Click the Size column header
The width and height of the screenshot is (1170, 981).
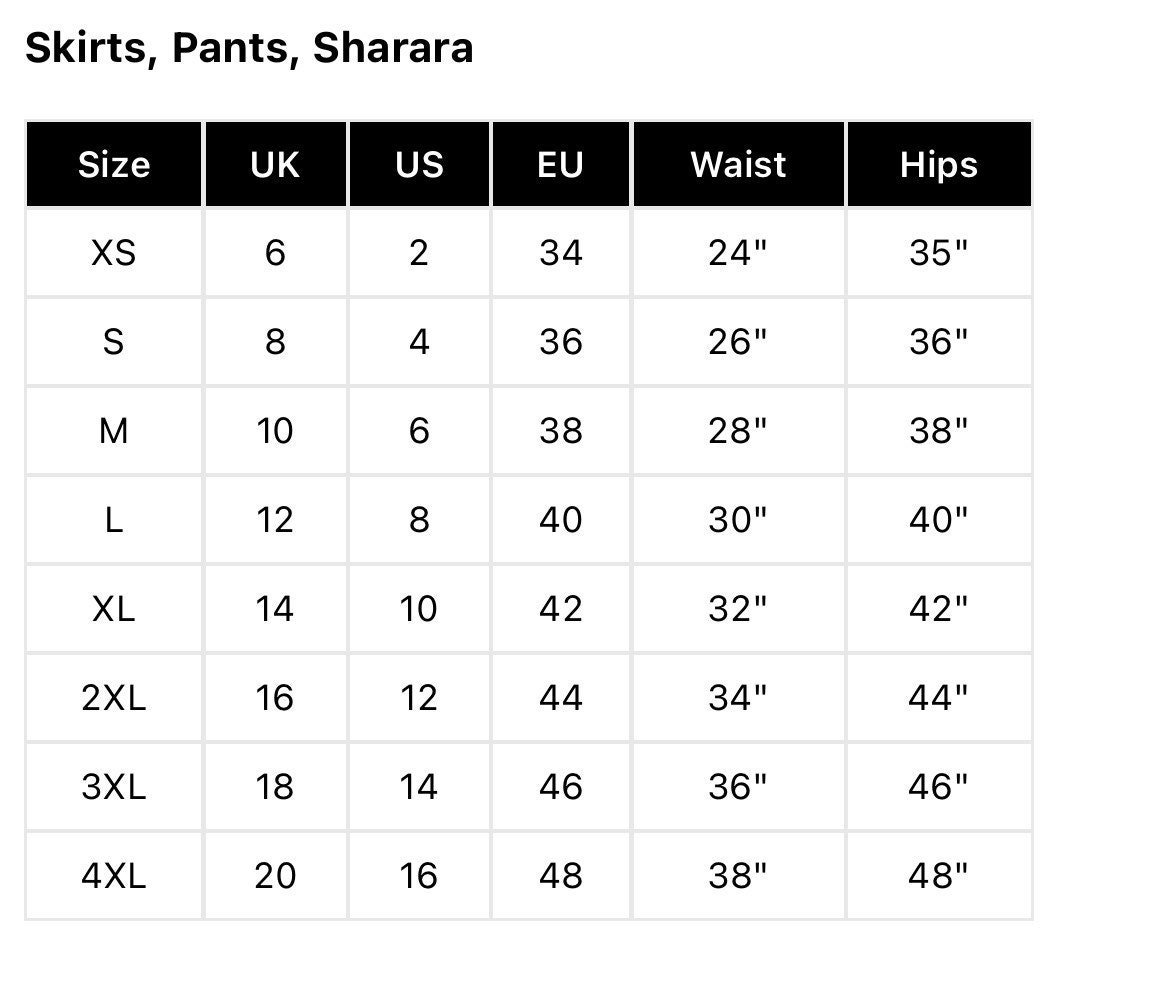click(113, 164)
